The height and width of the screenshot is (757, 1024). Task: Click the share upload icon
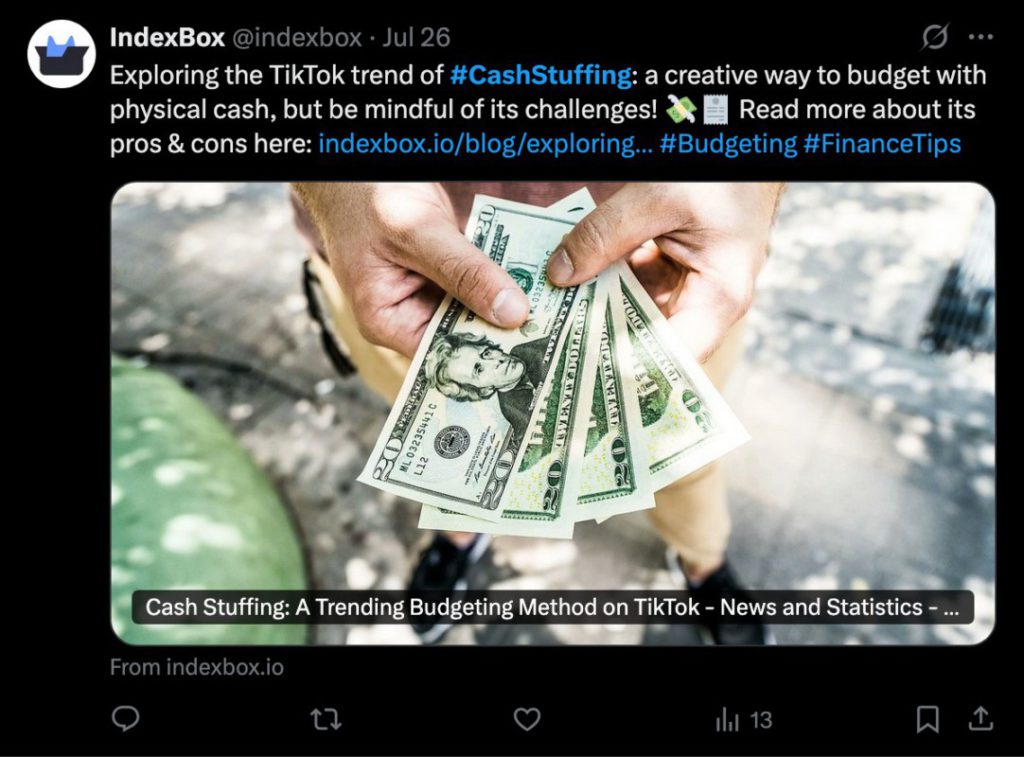pos(980,718)
